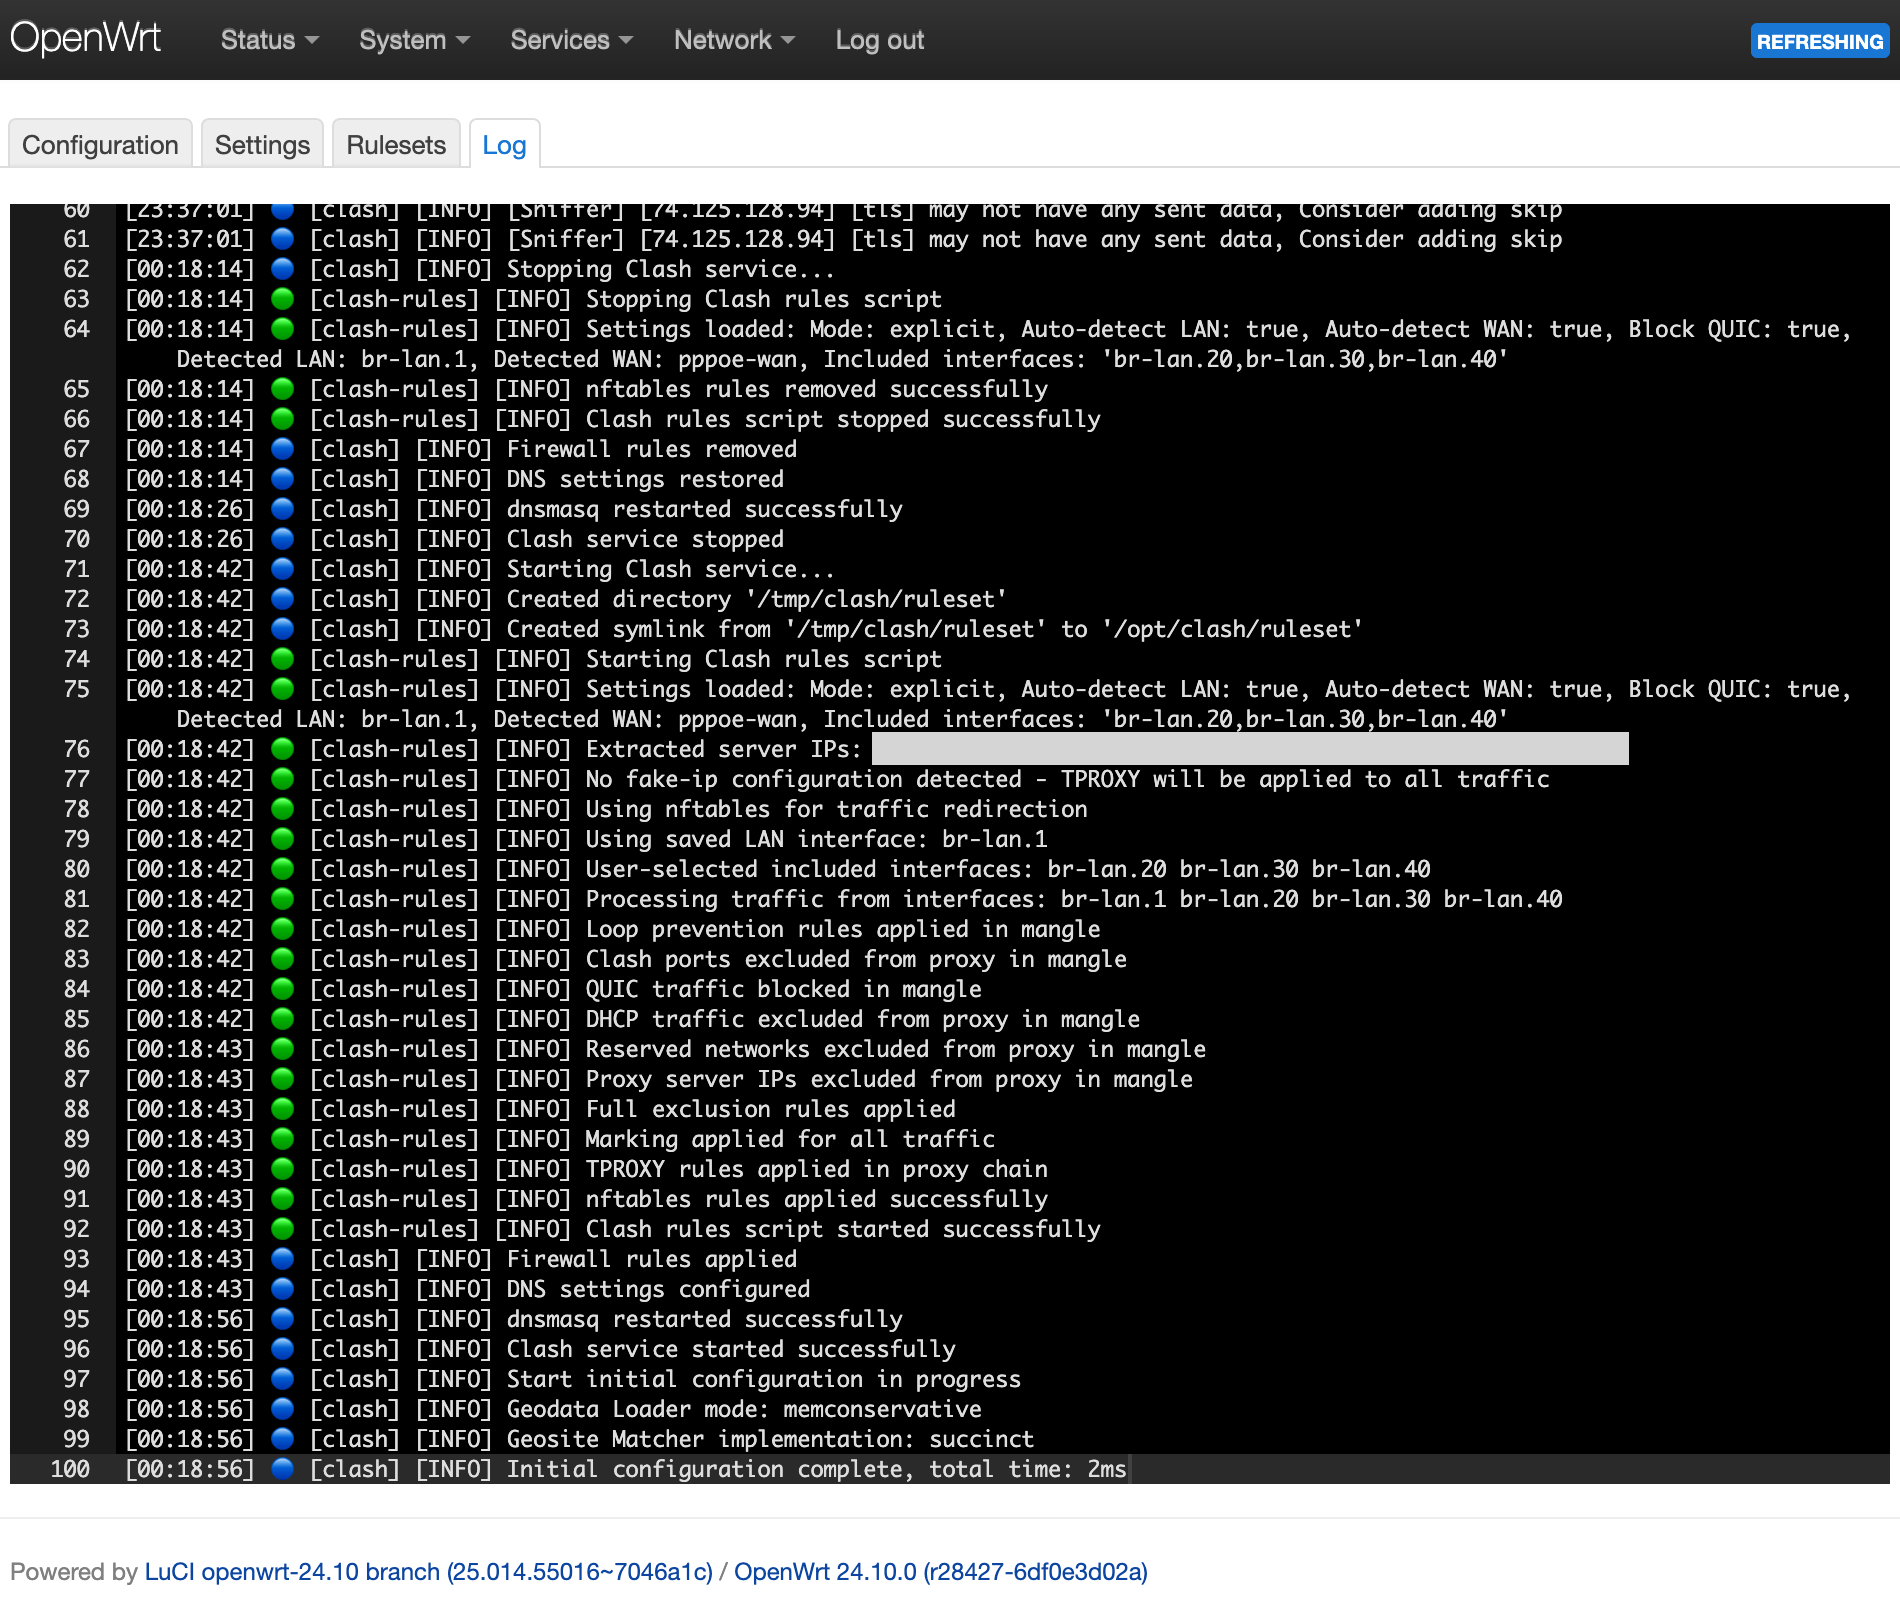Click line number 76 in gutter
This screenshot has height=1623, width=1900.
(76, 749)
